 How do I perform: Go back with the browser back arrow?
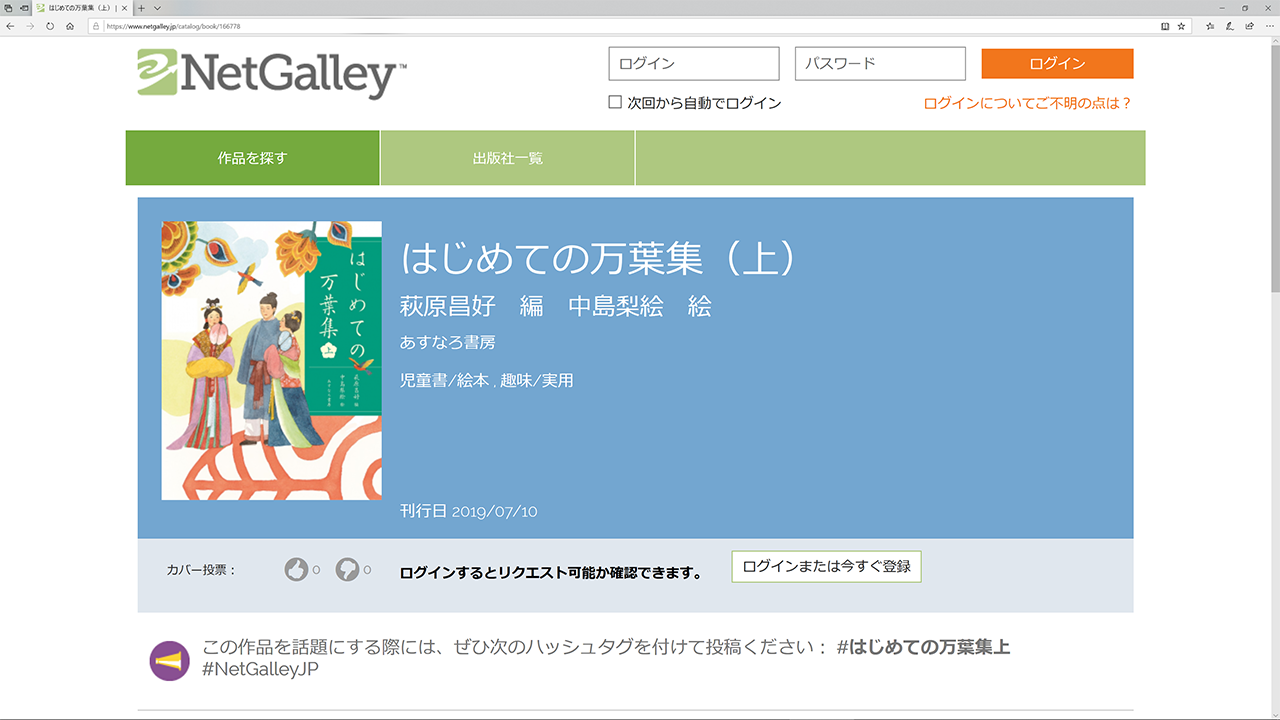[x=10, y=26]
